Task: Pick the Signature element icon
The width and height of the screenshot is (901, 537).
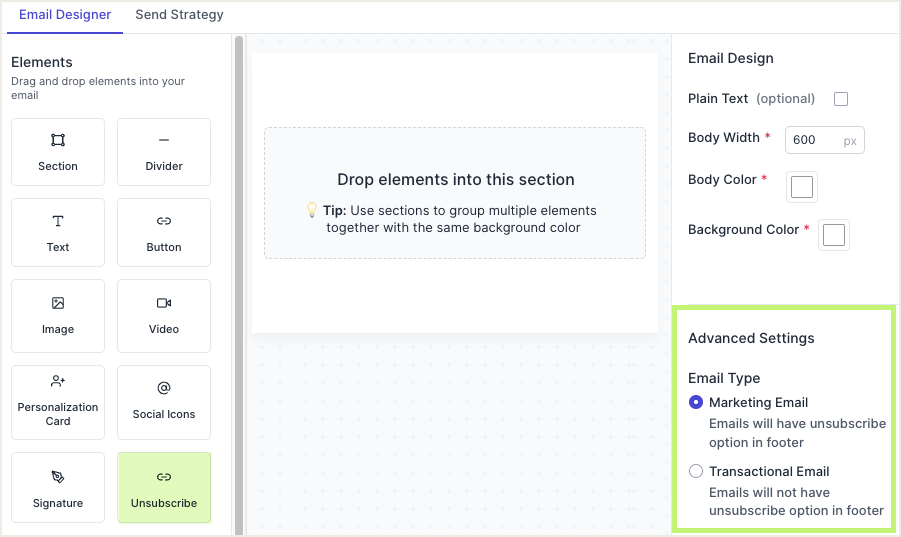Action: pyautogui.click(x=58, y=477)
